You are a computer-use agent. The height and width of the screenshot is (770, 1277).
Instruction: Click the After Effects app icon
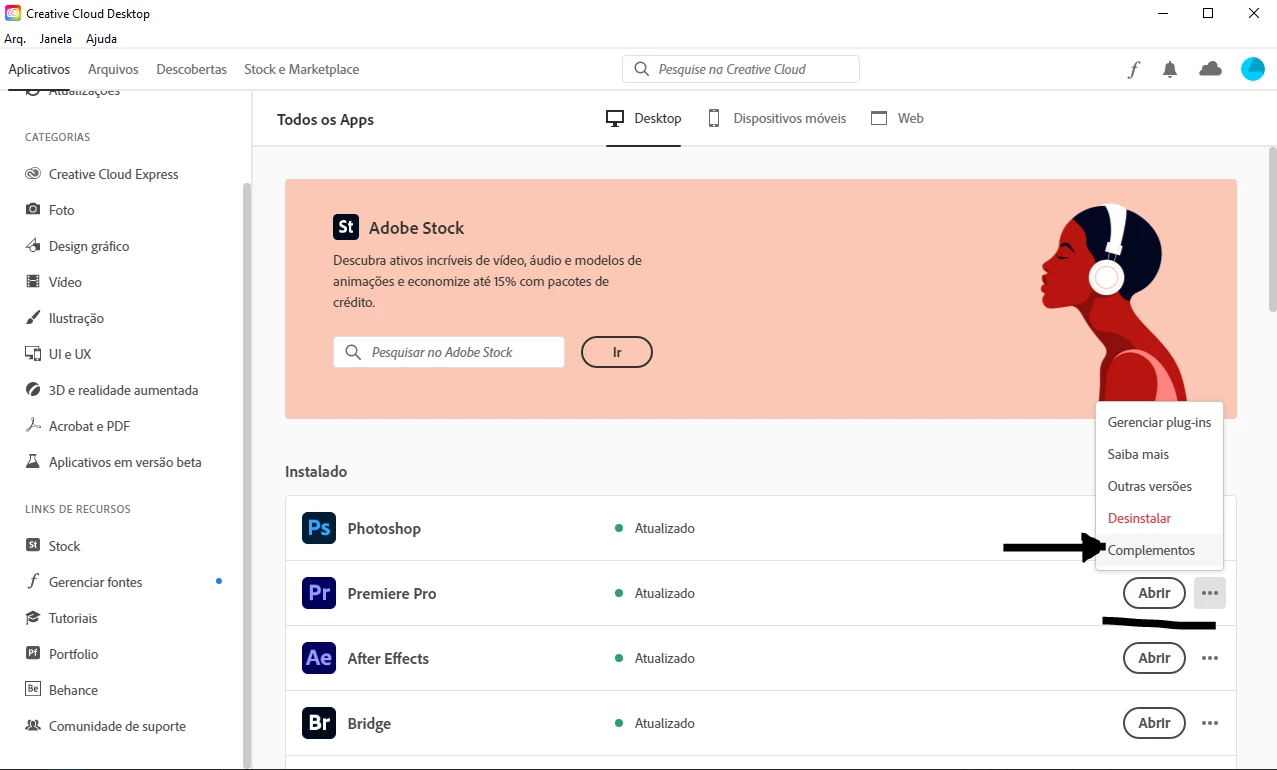(x=319, y=658)
